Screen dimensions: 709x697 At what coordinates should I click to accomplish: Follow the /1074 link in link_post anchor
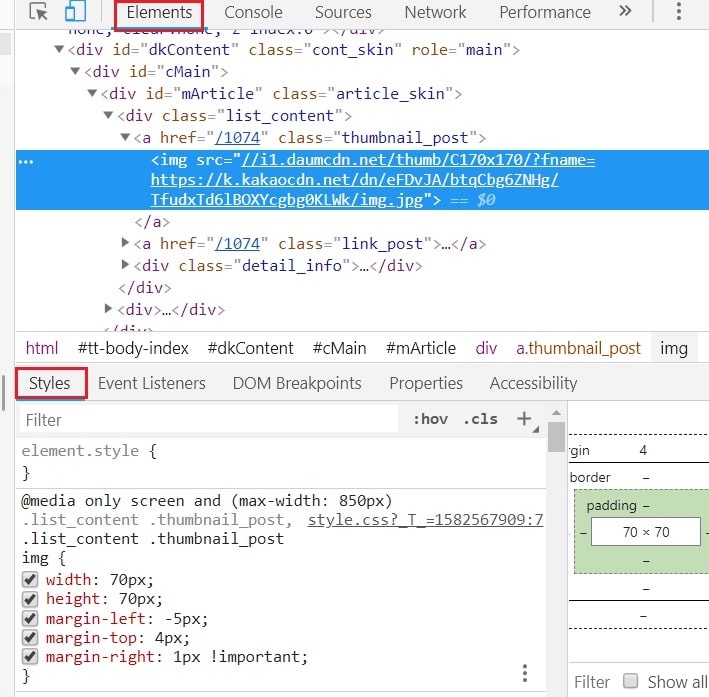[237, 244]
